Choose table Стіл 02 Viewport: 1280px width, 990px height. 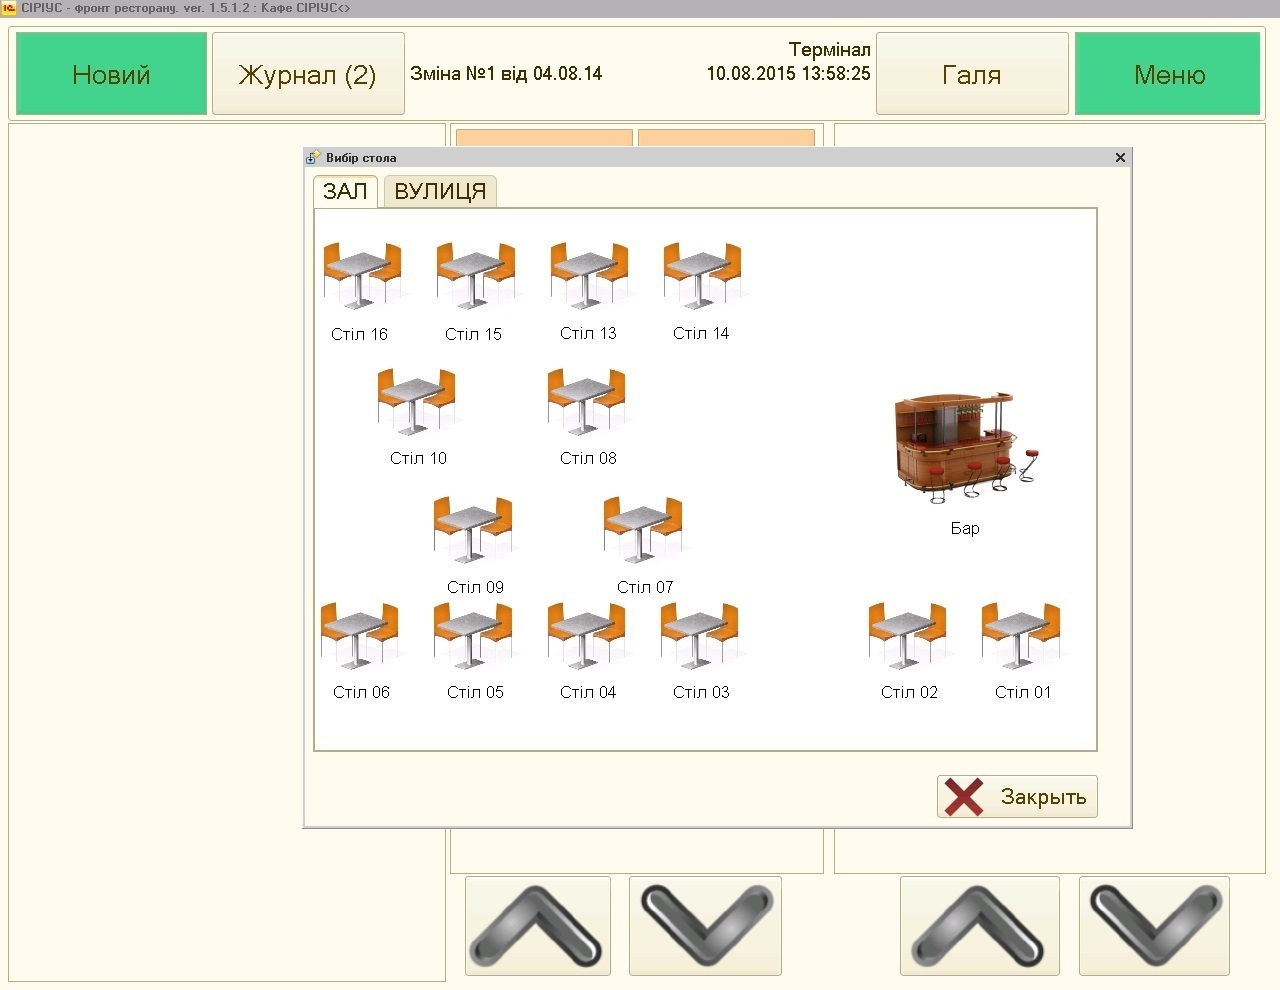coord(908,635)
